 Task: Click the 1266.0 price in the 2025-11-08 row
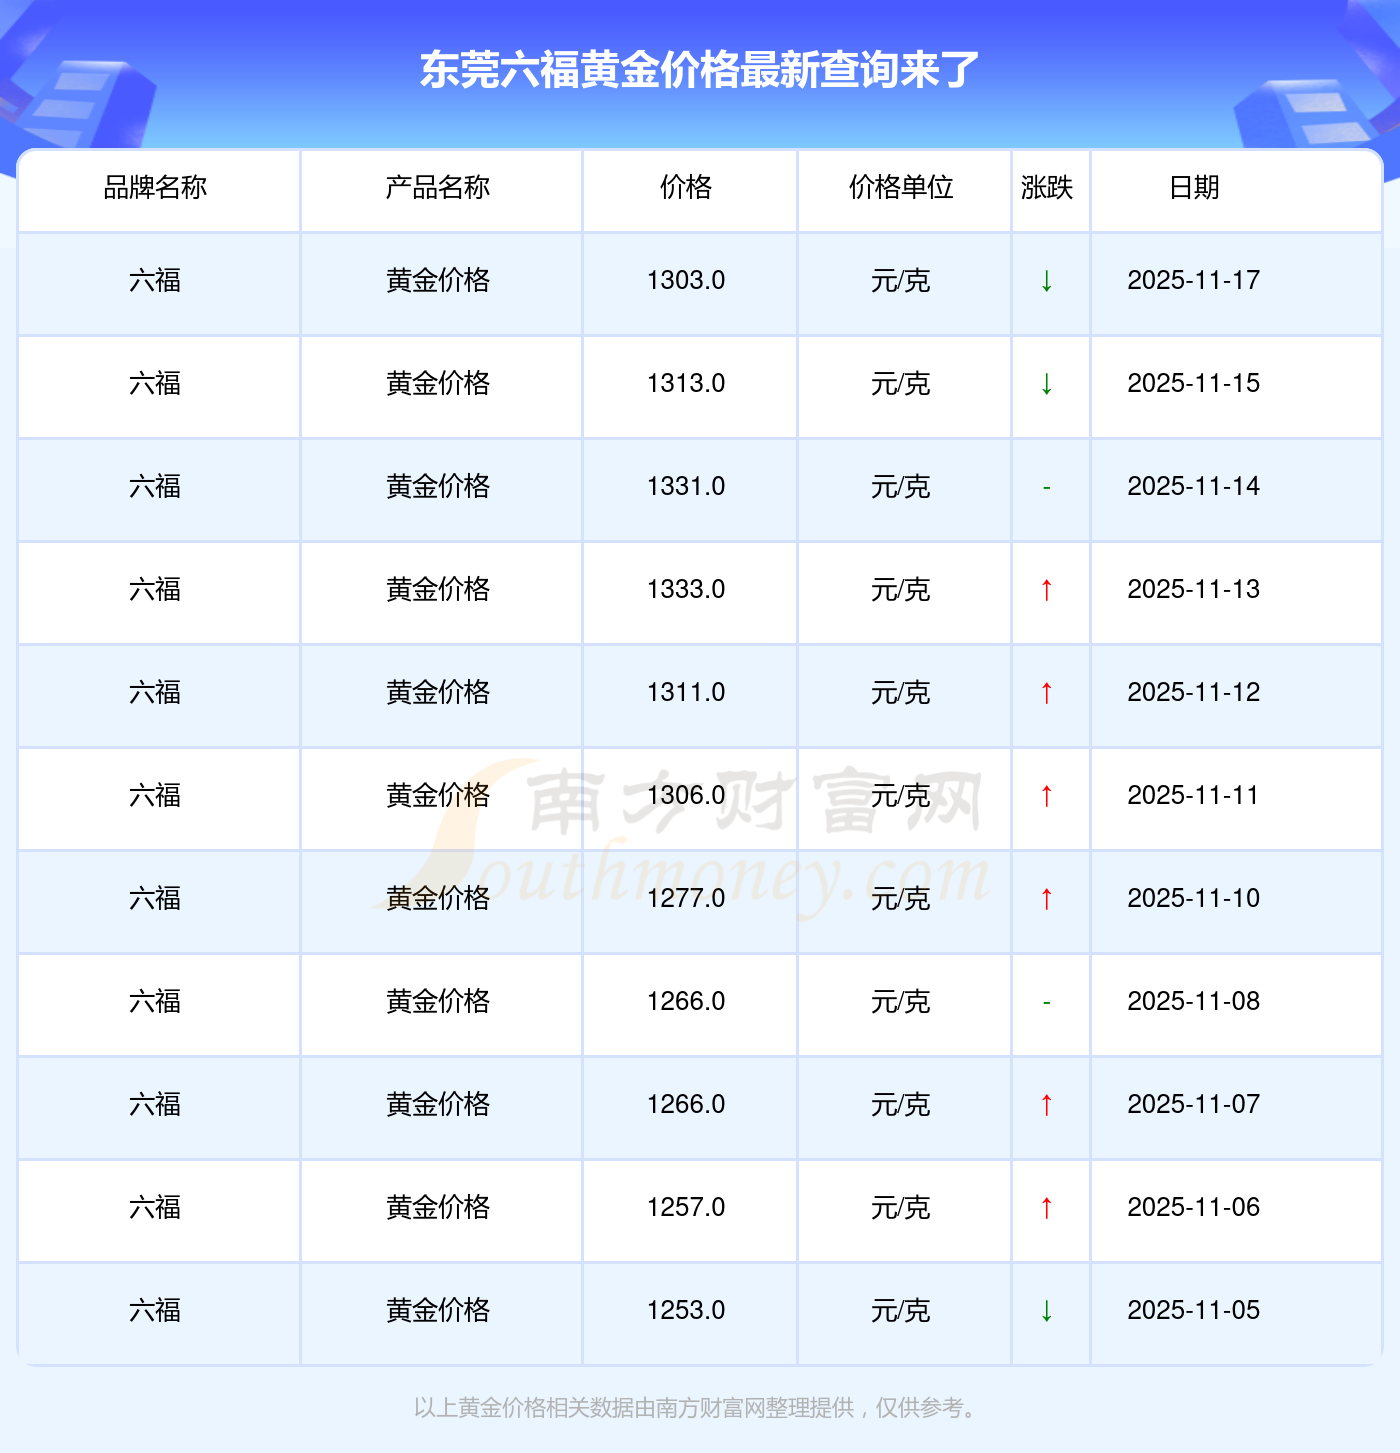point(686,1001)
